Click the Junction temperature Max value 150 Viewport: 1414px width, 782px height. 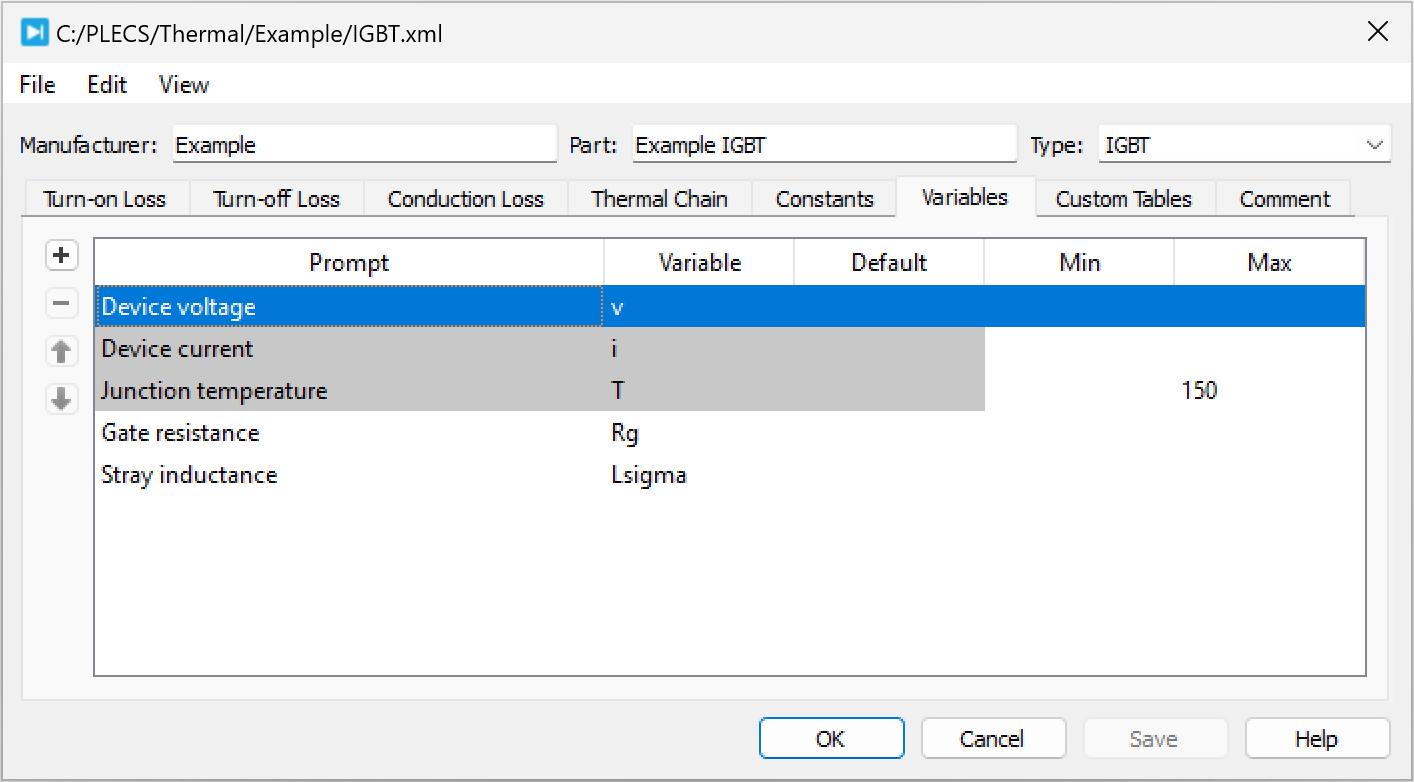1200,390
